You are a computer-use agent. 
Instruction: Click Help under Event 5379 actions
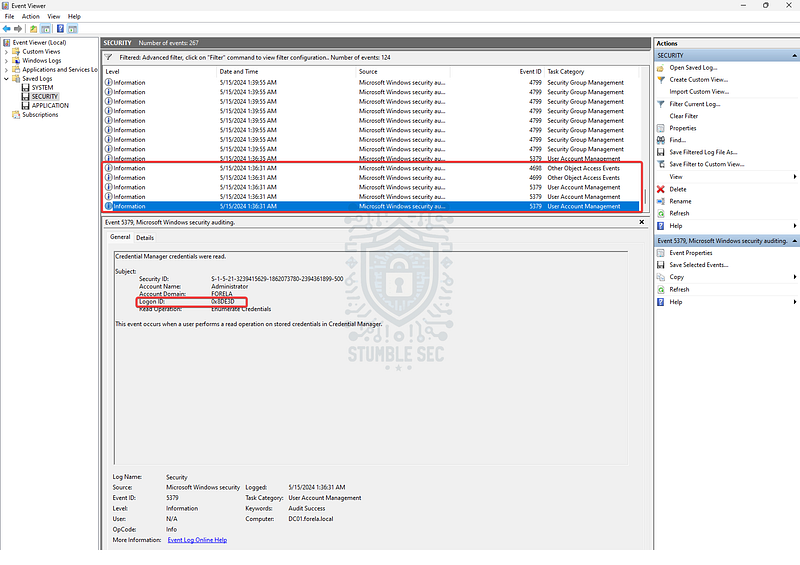tap(676, 302)
